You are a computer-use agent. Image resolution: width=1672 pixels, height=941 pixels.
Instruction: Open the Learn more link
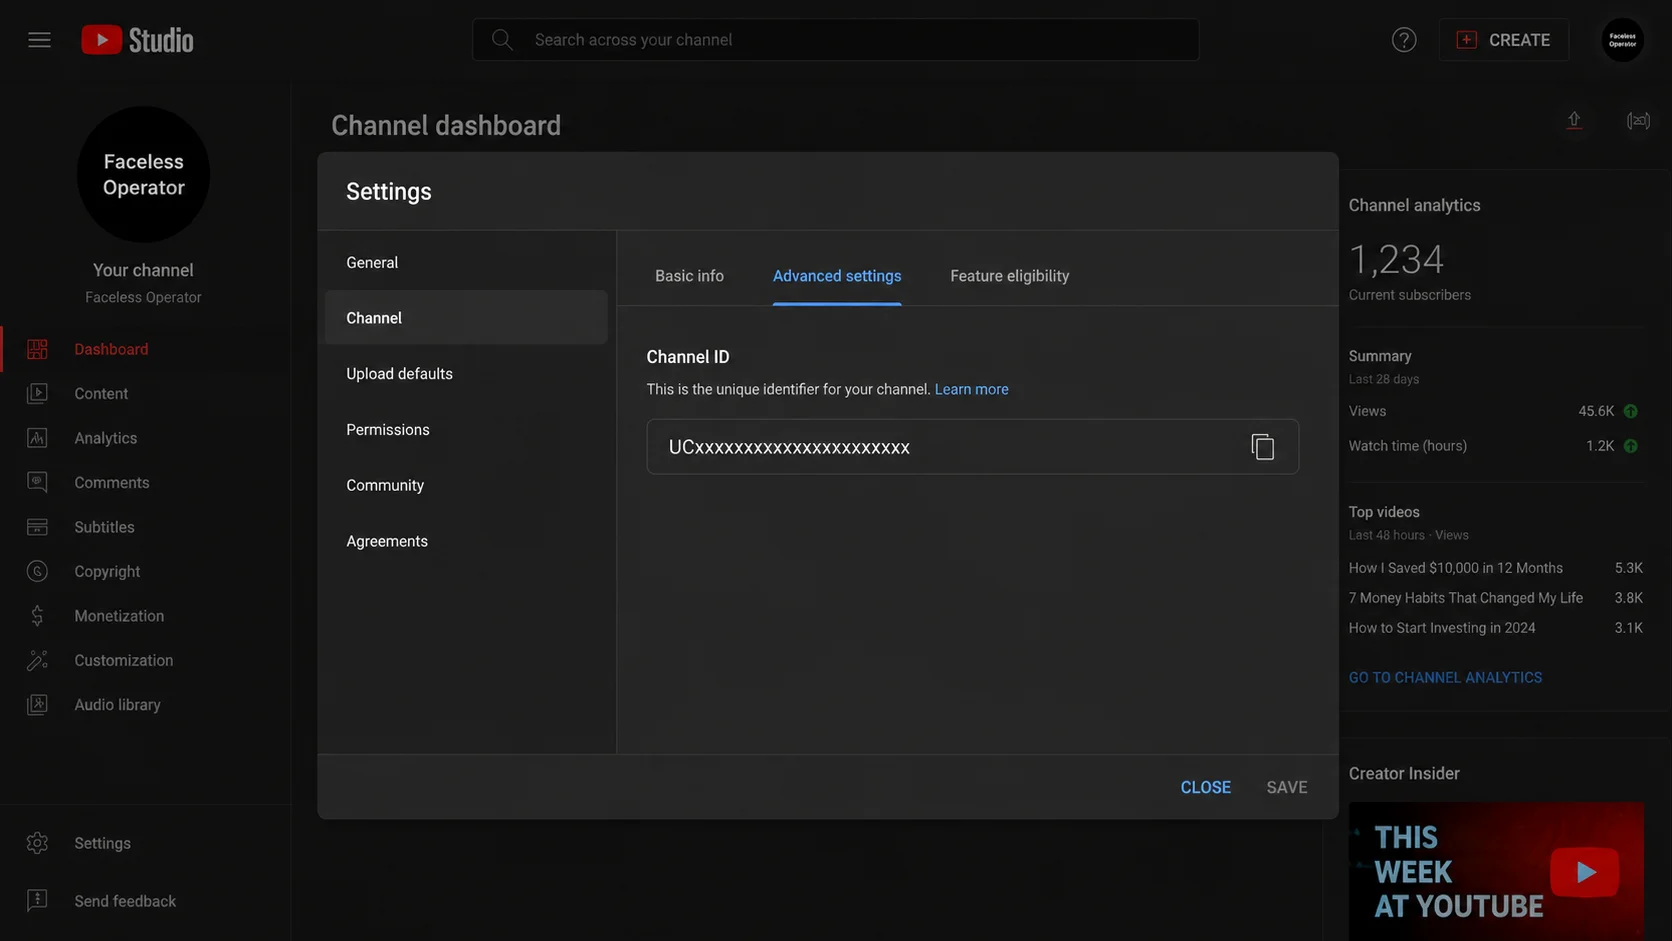click(971, 389)
